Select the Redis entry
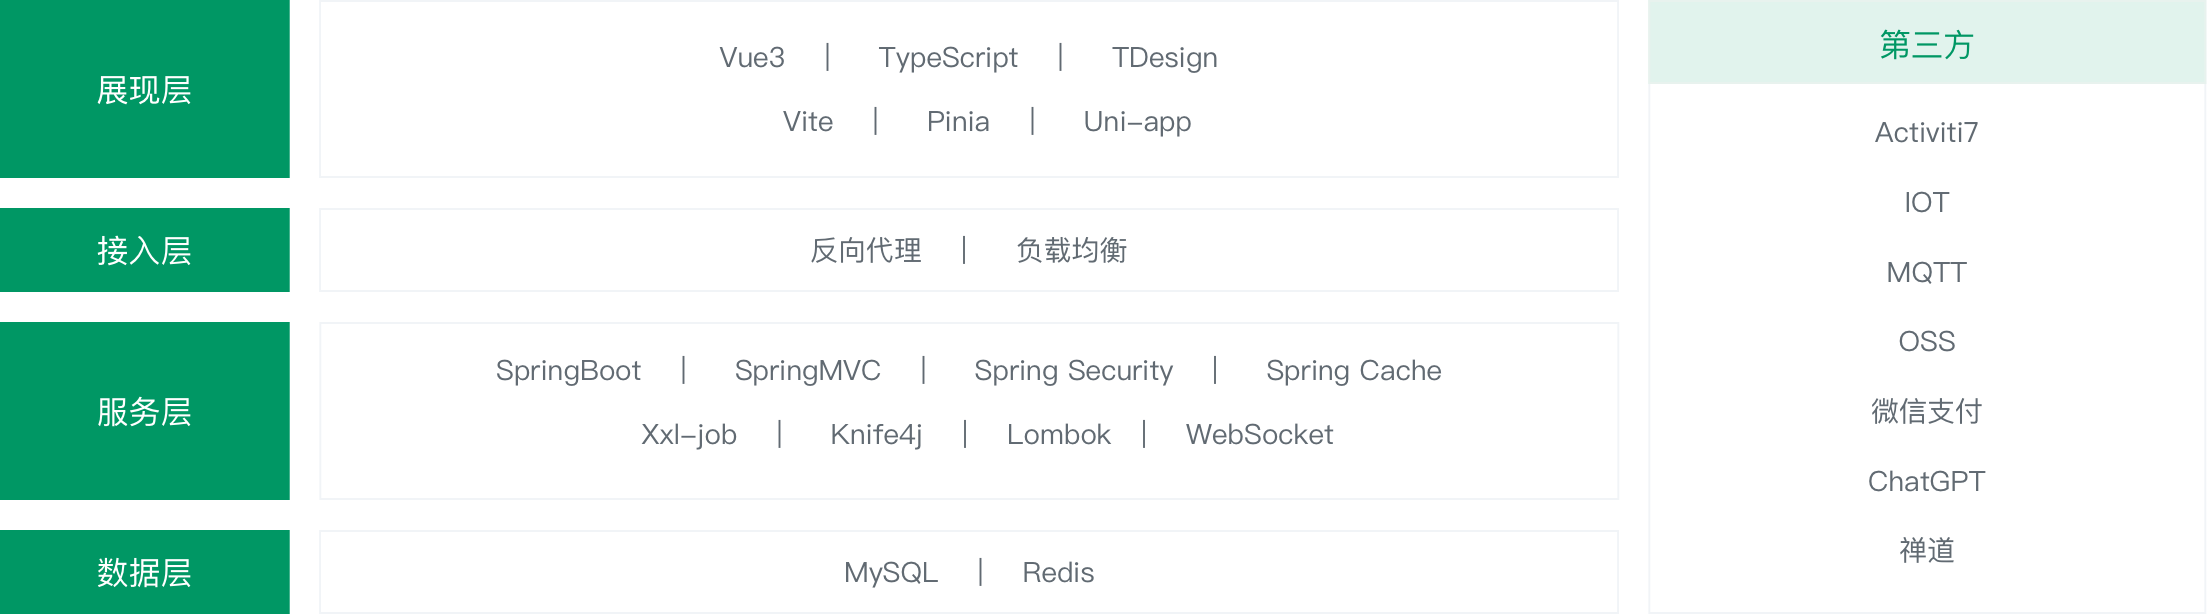 click(1058, 573)
